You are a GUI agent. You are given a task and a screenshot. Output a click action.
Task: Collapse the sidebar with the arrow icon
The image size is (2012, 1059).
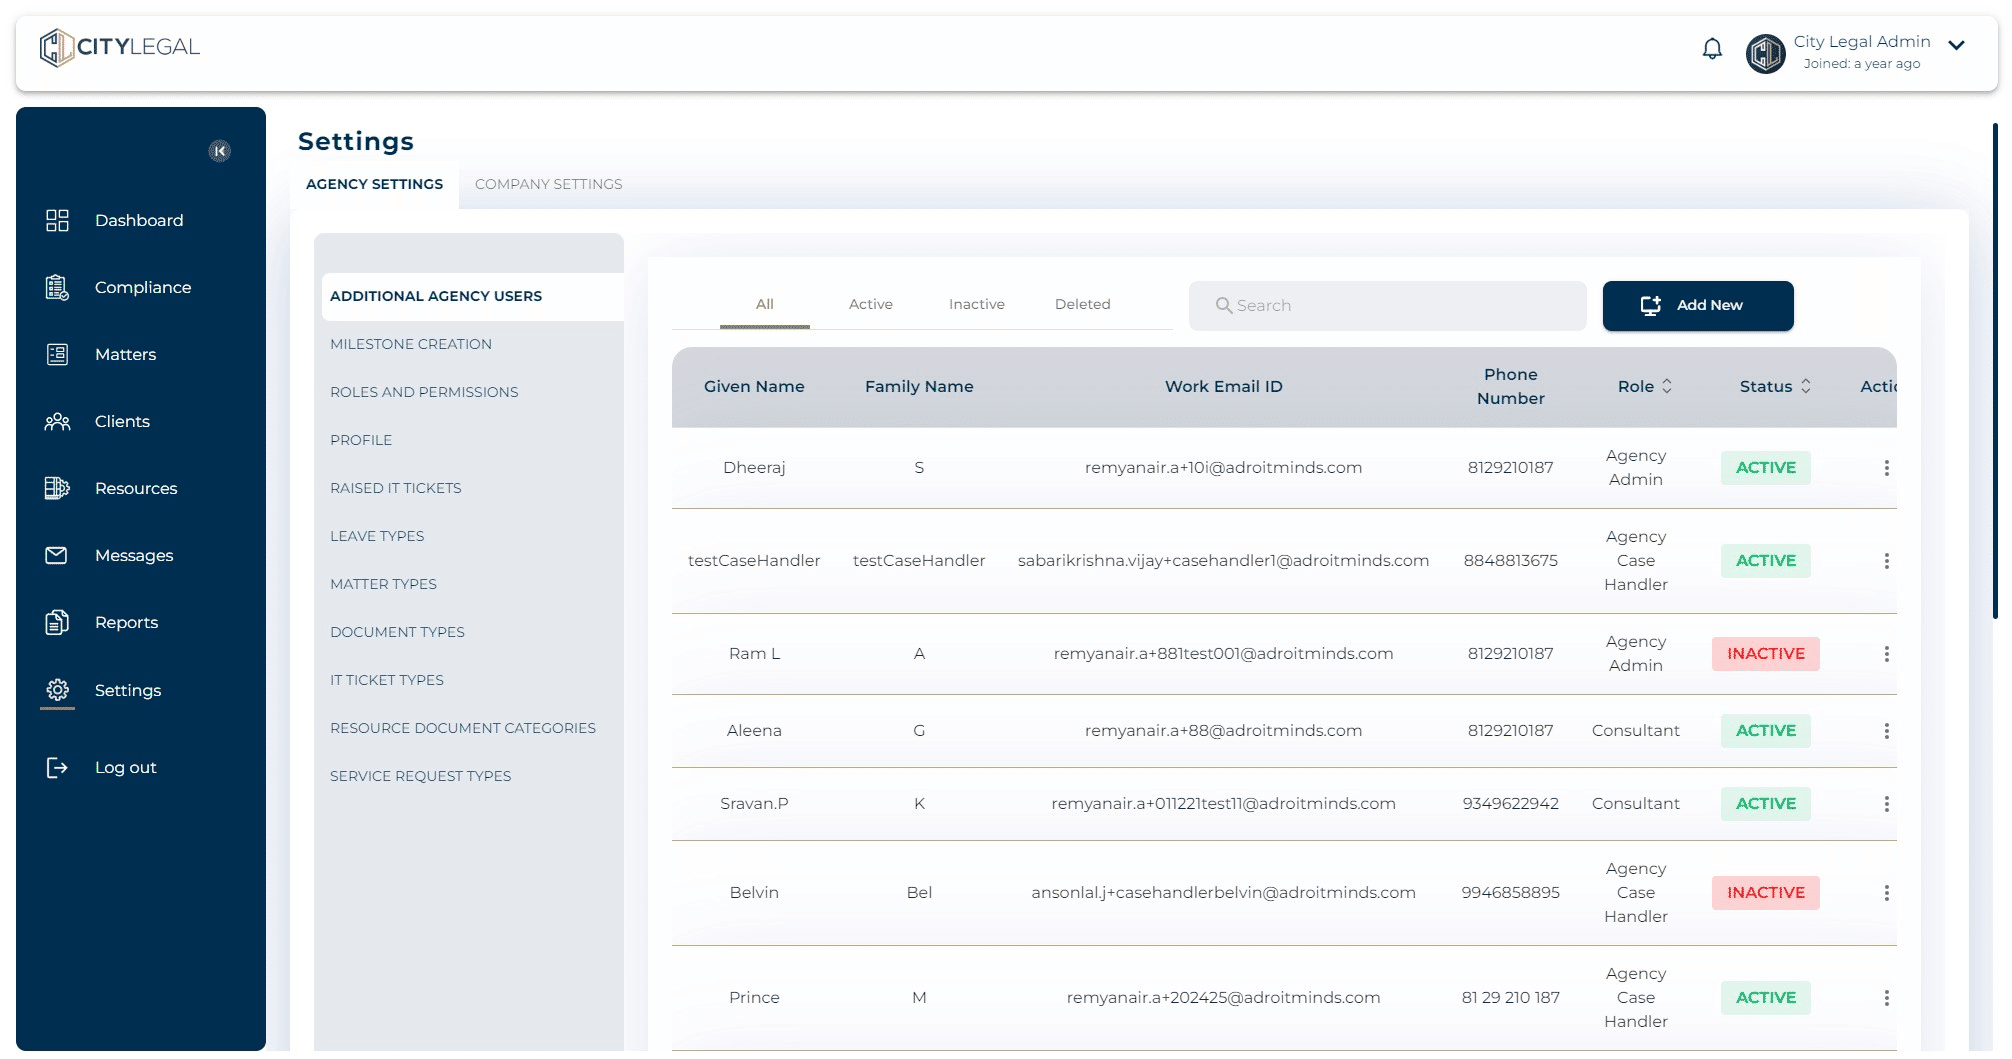[x=220, y=151]
